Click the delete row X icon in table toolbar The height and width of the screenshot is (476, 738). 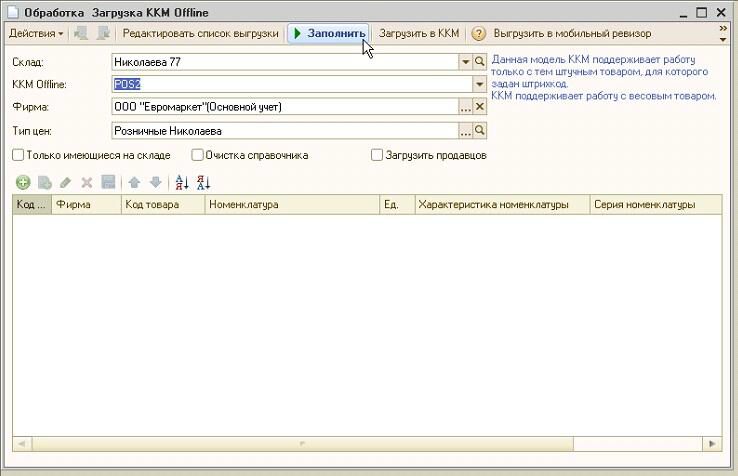(87, 182)
